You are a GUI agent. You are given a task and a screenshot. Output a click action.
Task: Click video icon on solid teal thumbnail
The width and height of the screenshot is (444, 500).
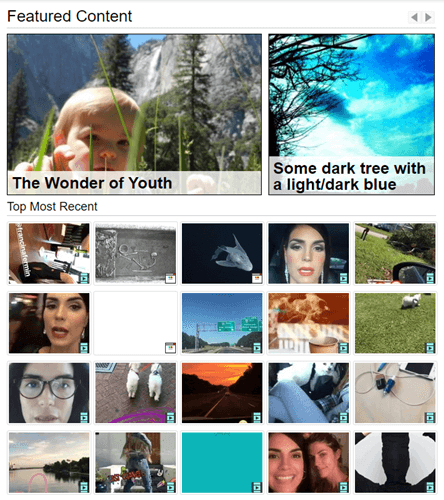(257, 487)
